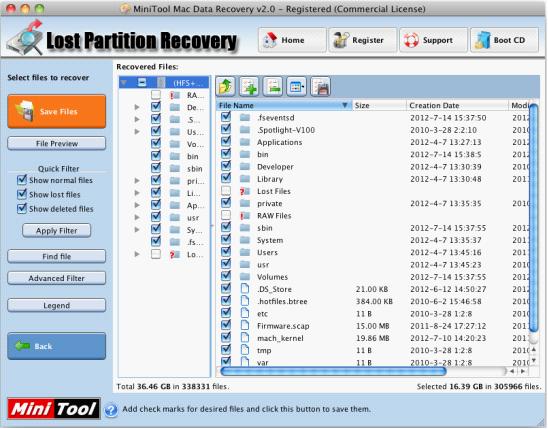Viewport: 548px width, 429px height.
Task: Select the .Spotlight-V100 row name
Action: [x=286, y=130]
